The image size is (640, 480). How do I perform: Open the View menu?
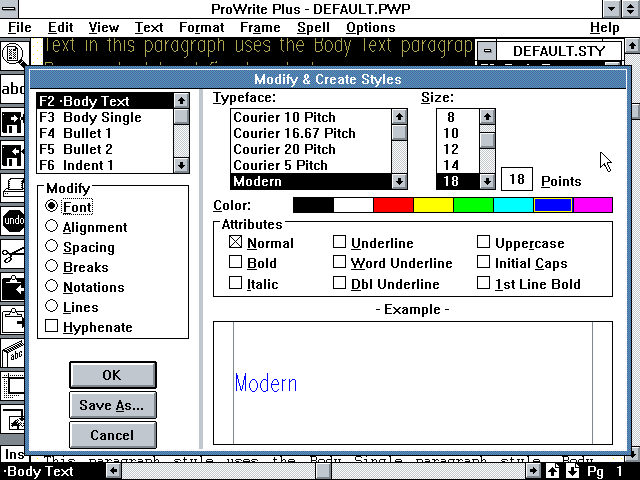104,27
